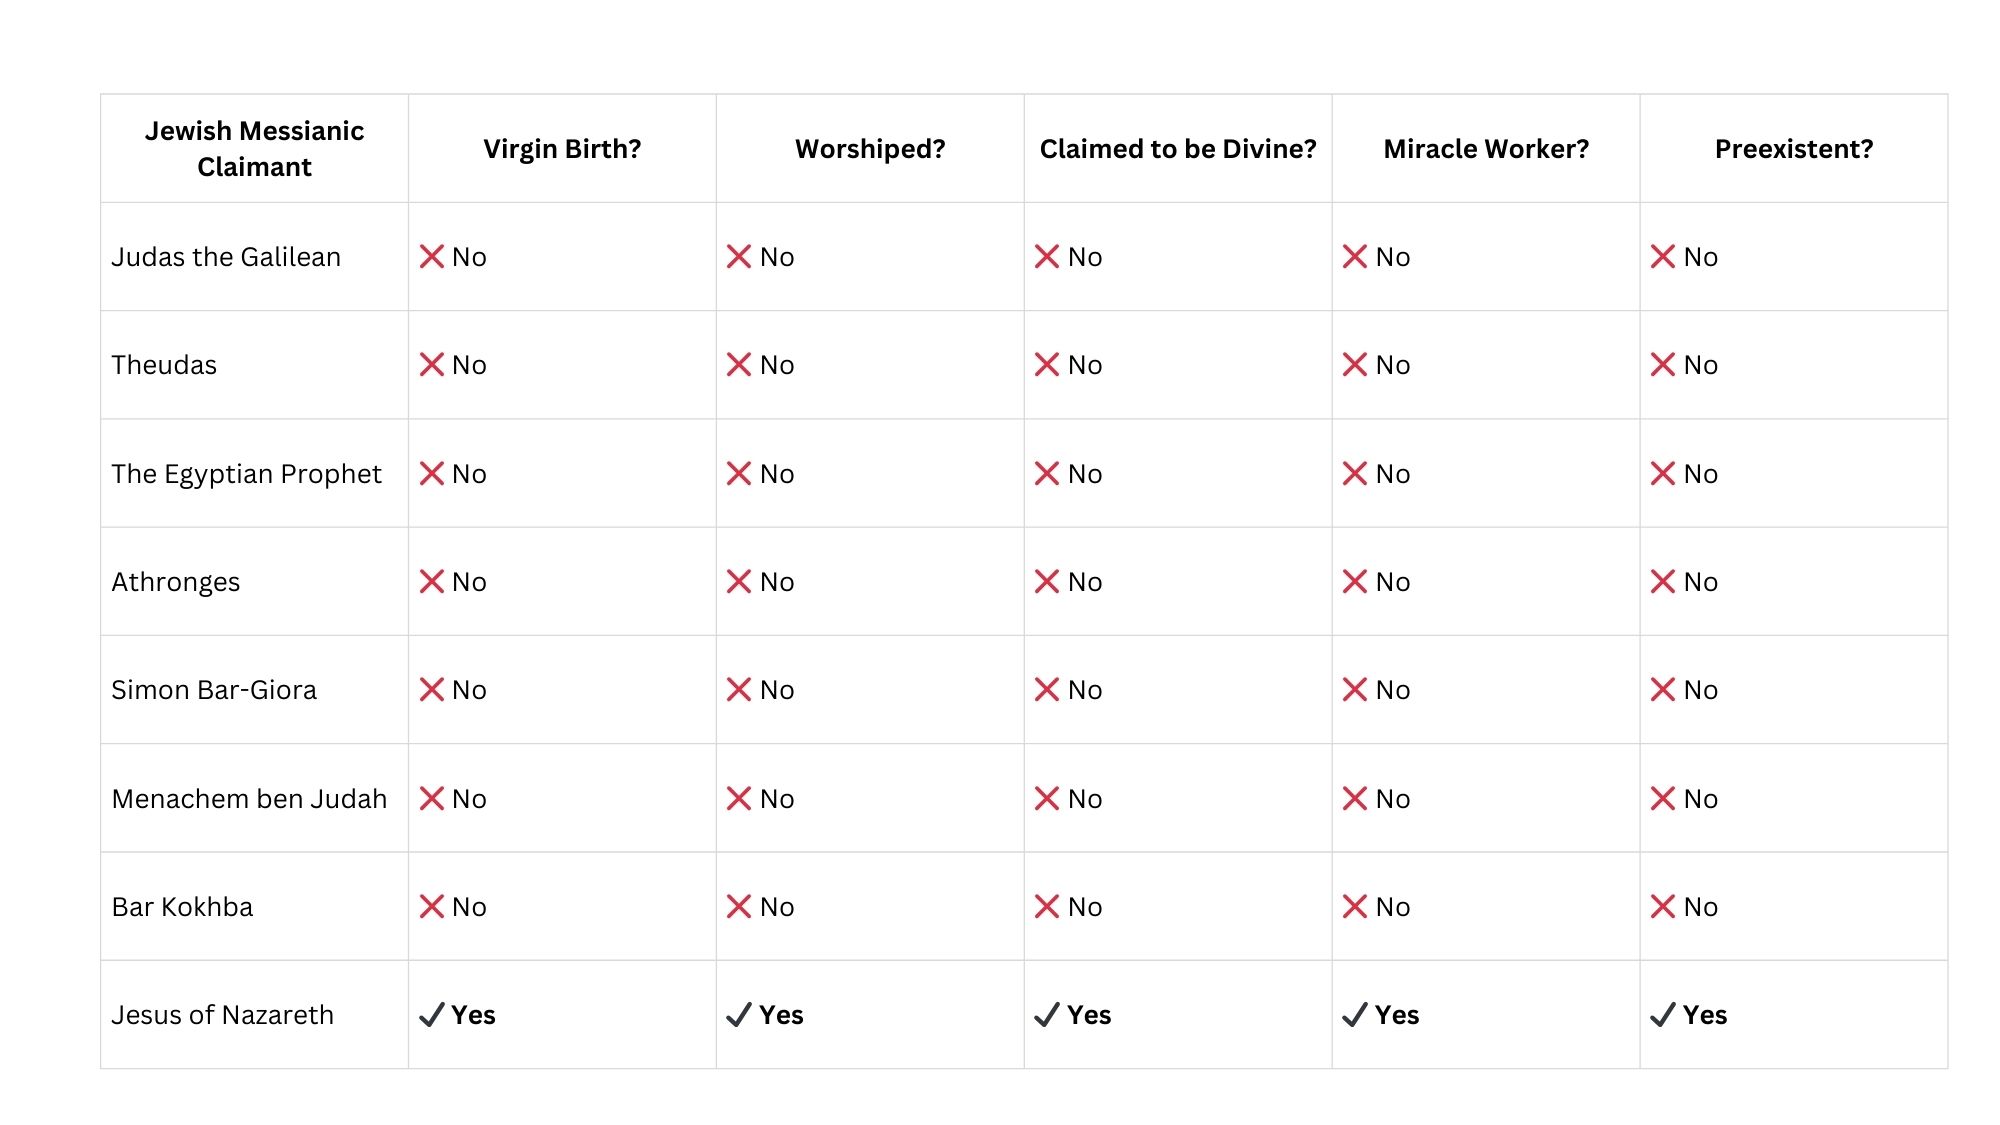
Task: Click the red X for Athronges under Miracle Worker
Action: [1355, 582]
